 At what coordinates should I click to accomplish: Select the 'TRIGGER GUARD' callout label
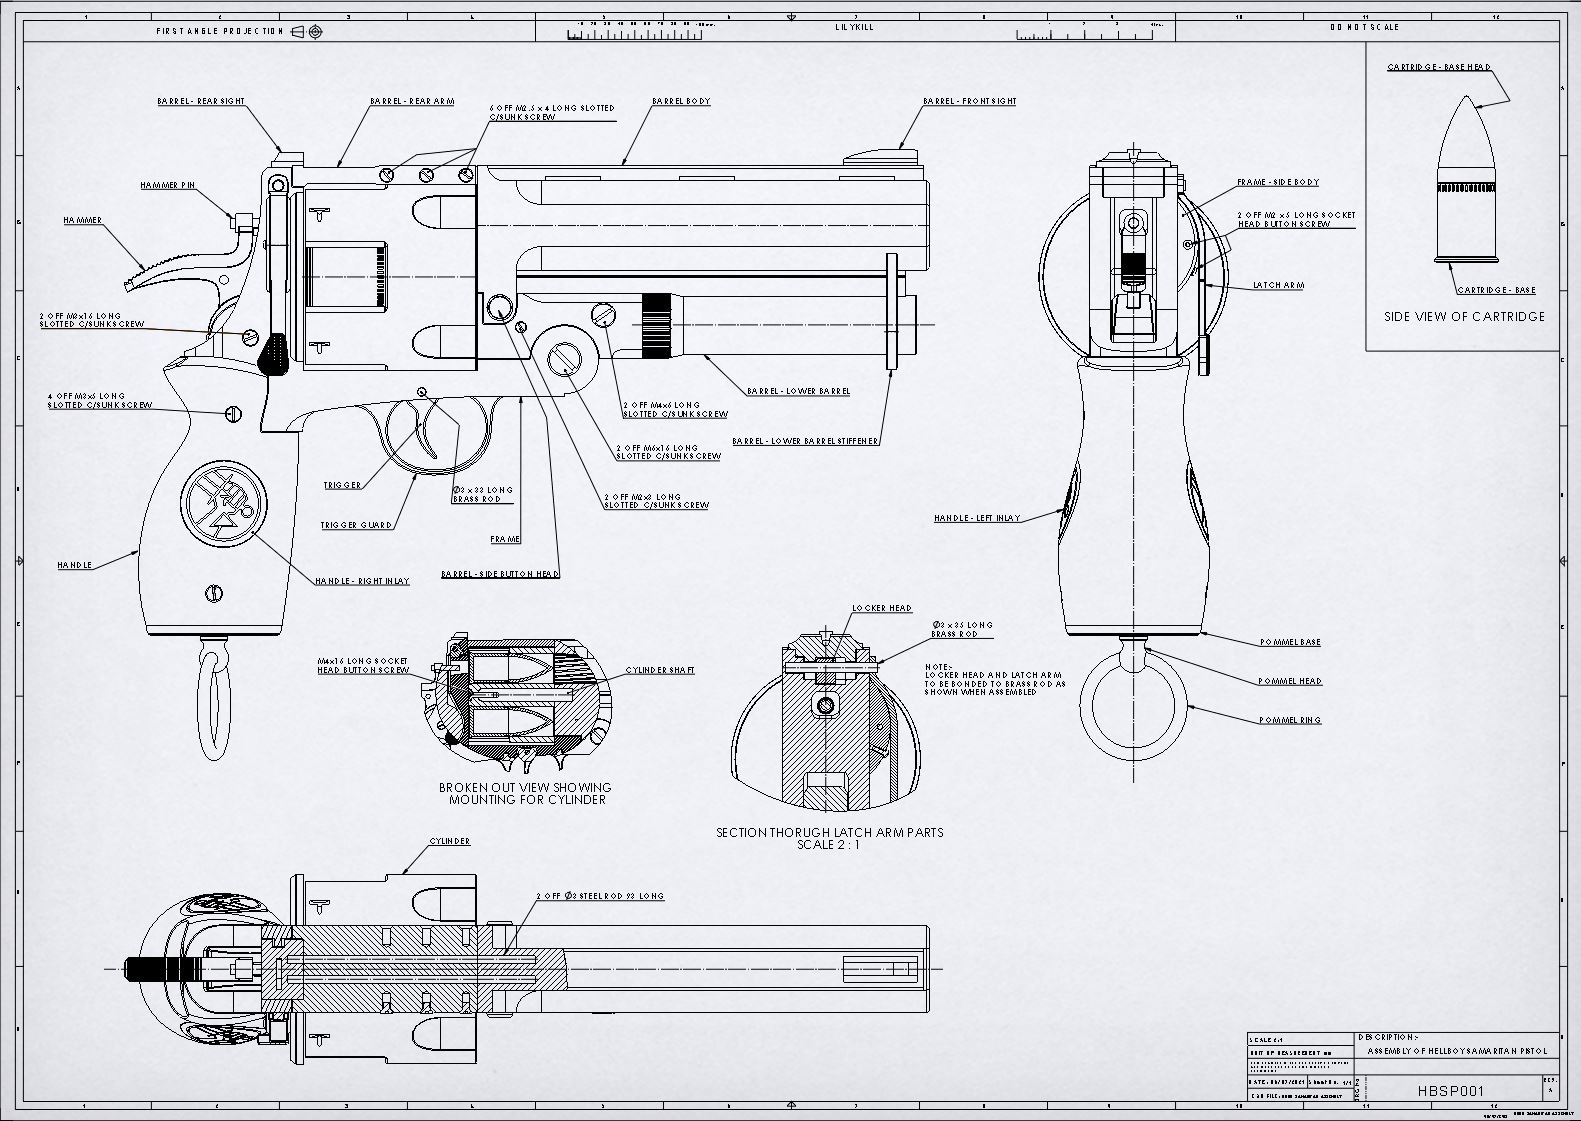(356, 525)
